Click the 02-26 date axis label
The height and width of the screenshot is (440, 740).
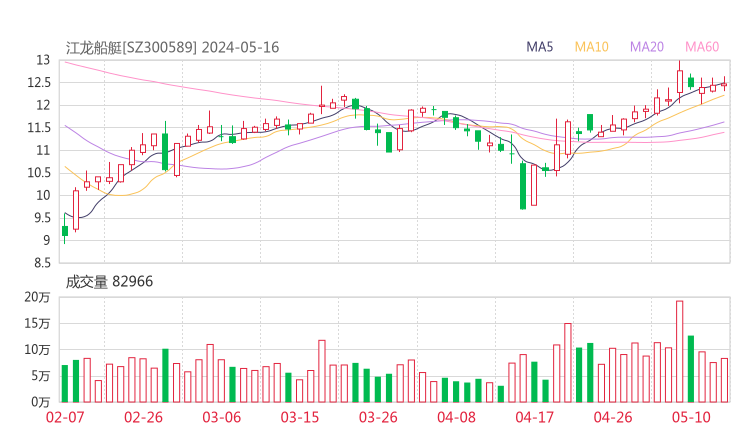143,417
